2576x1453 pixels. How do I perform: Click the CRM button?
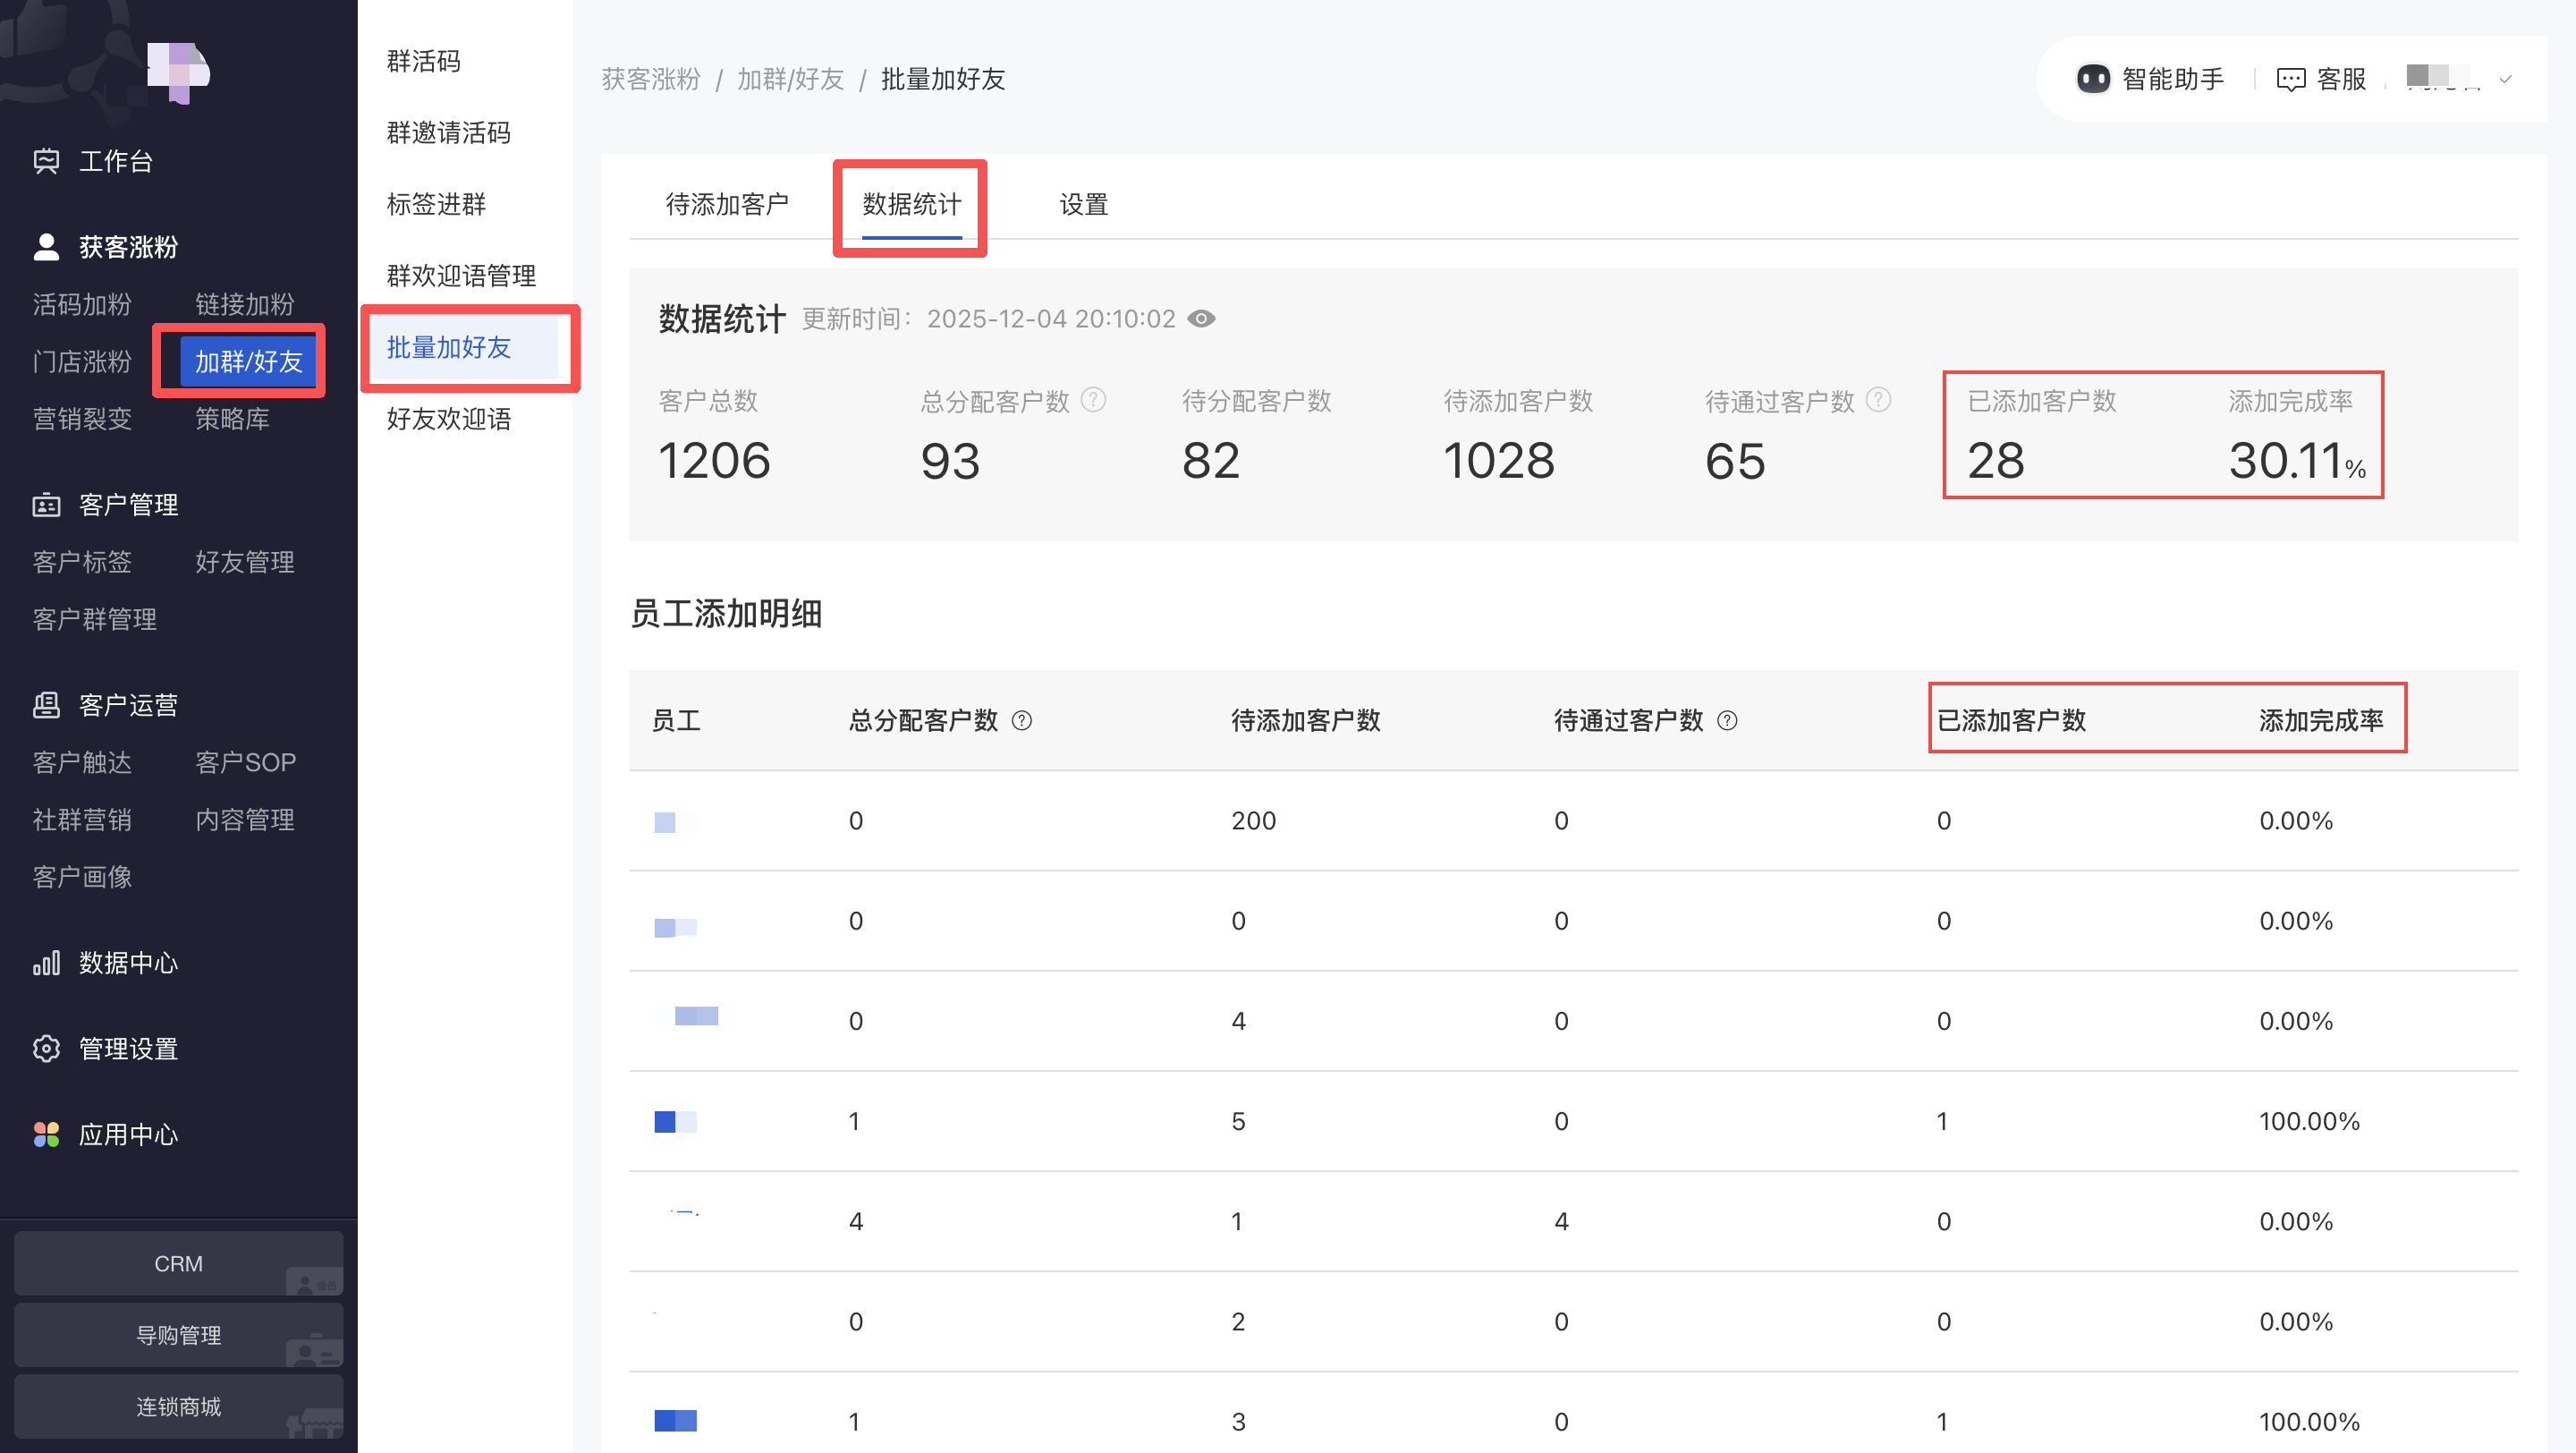[x=178, y=1263]
